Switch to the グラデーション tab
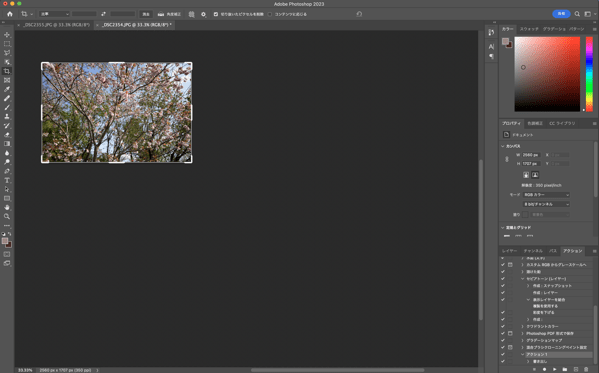Screen dimensions: 599x373 554,29
